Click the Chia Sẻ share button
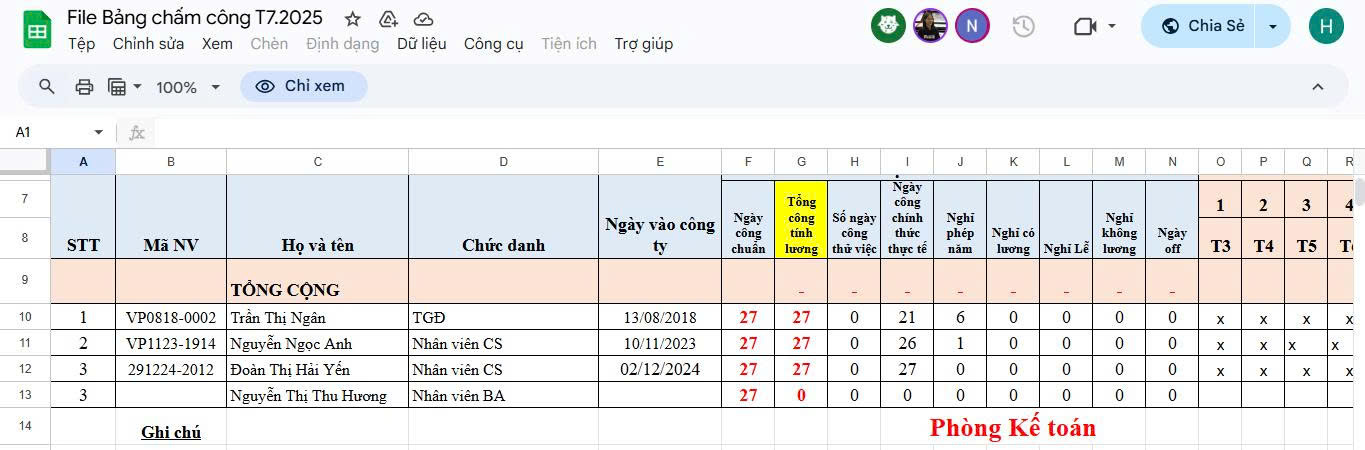1365x450 pixels. tap(1203, 26)
